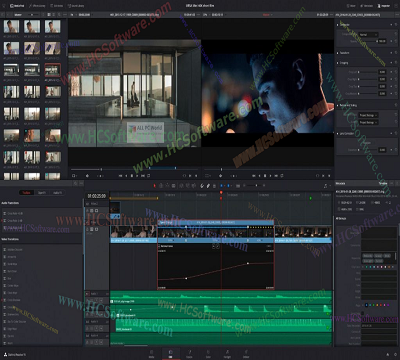400x360 pixels.
Task: Select the Additive Dissolve transition
Action: coord(15,249)
